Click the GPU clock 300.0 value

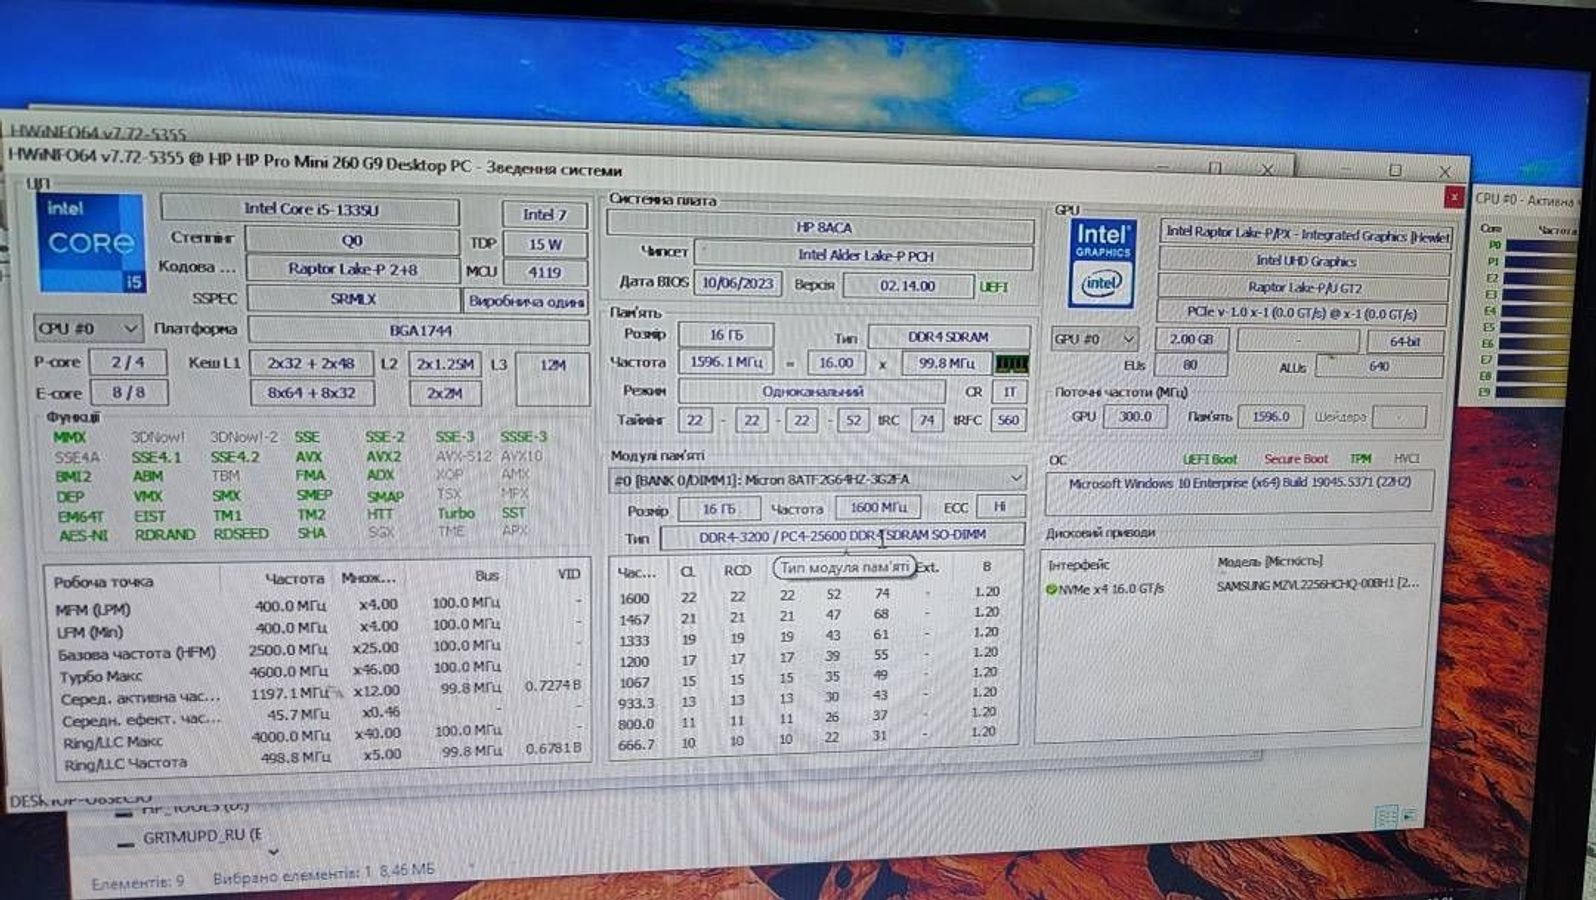[1135, 416]
